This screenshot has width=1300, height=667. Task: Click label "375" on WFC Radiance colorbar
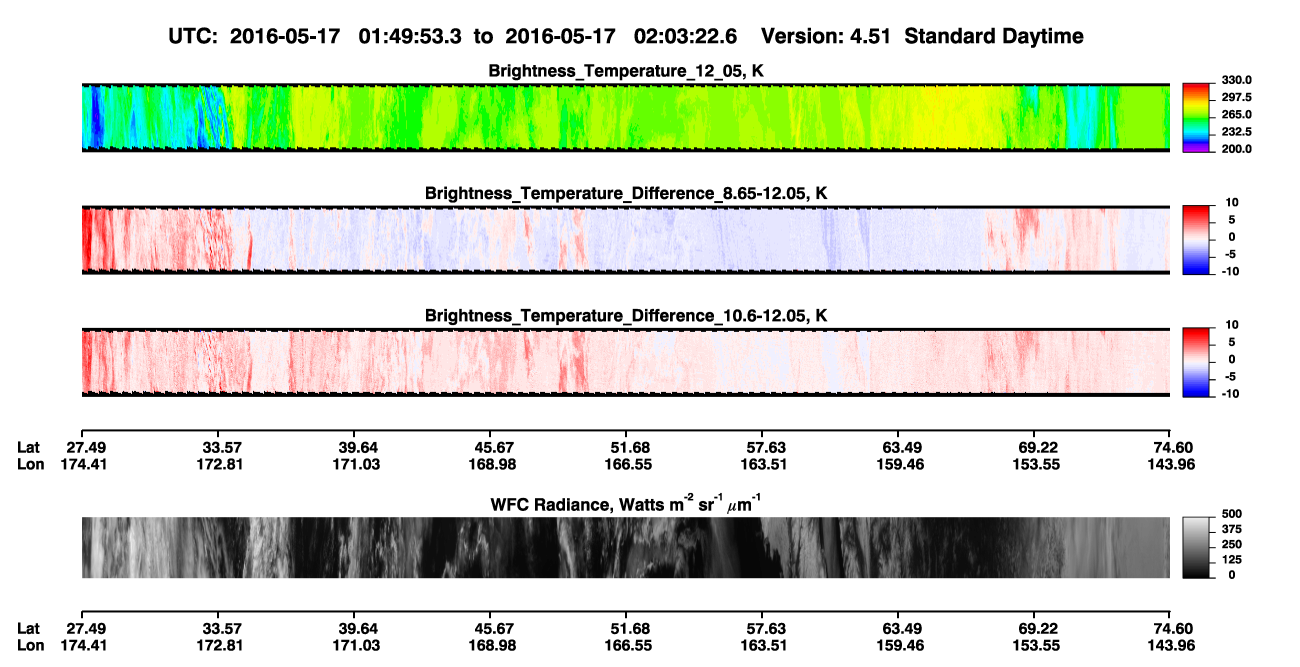[1231, 529]
